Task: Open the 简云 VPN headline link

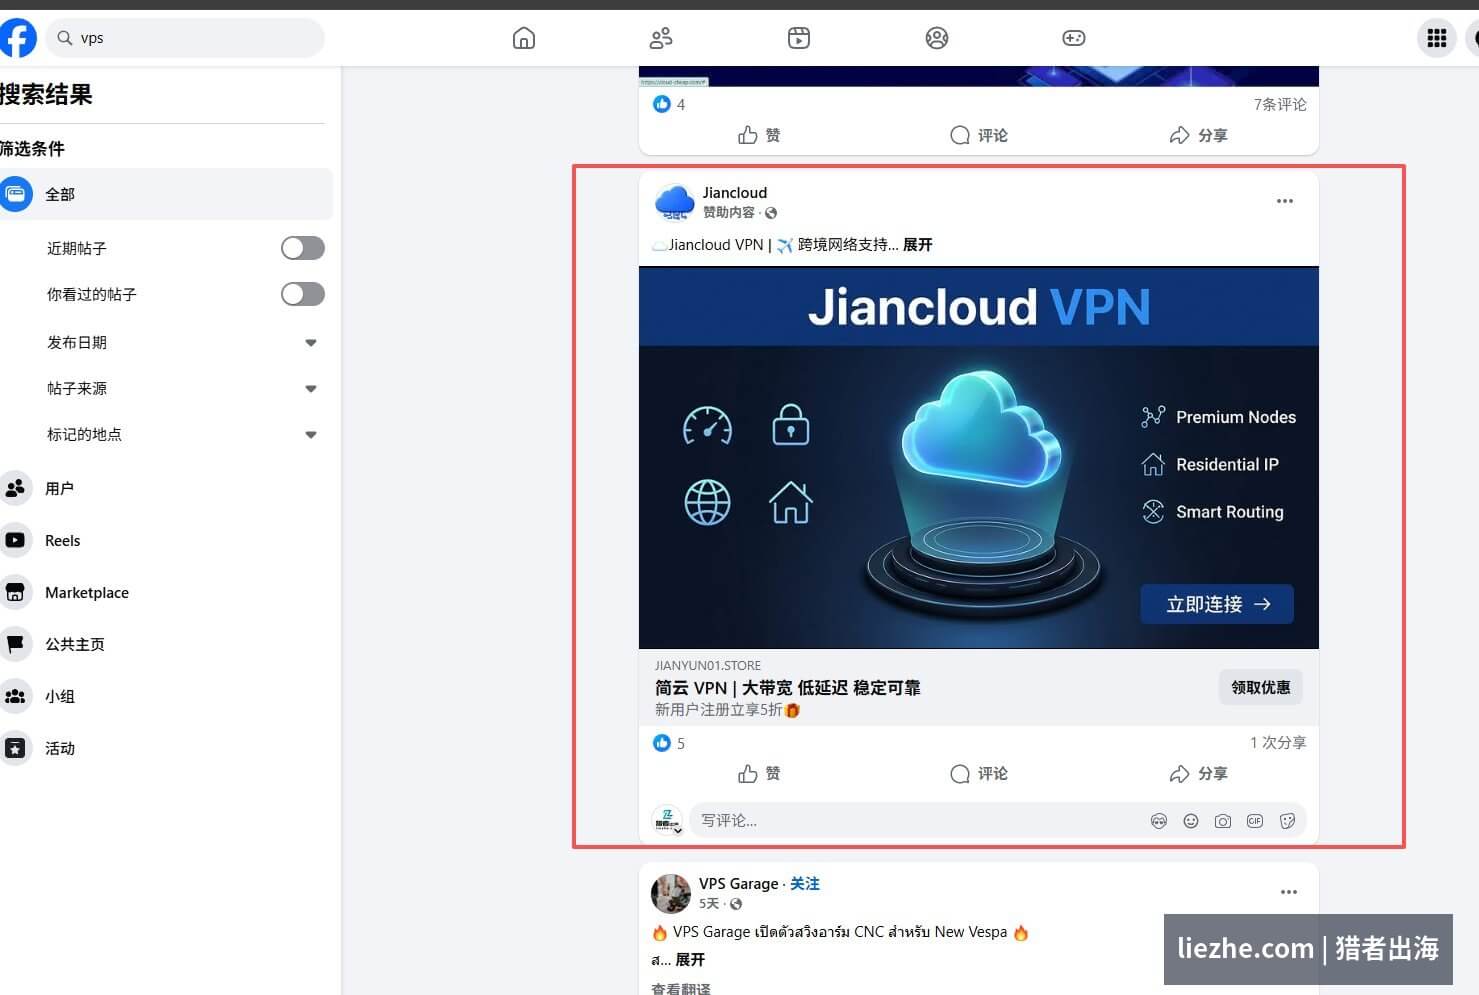Action: pos(787,688)
